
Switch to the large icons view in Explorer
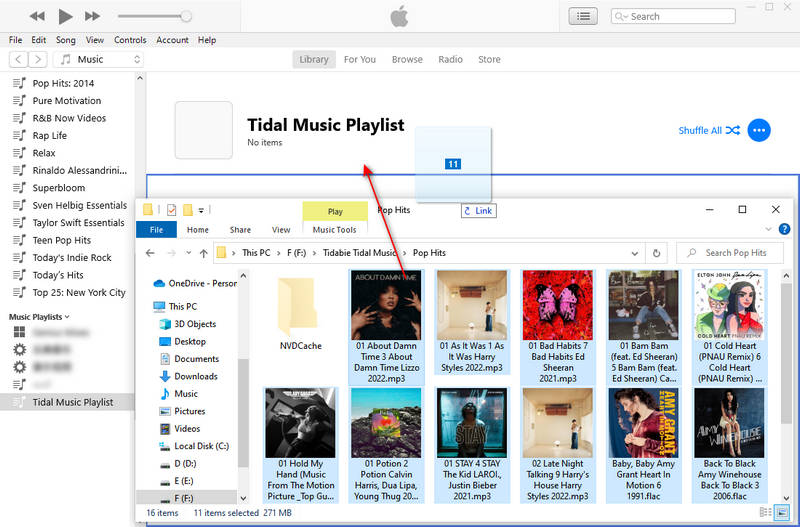pyautogui.click(x=782, y=512)
